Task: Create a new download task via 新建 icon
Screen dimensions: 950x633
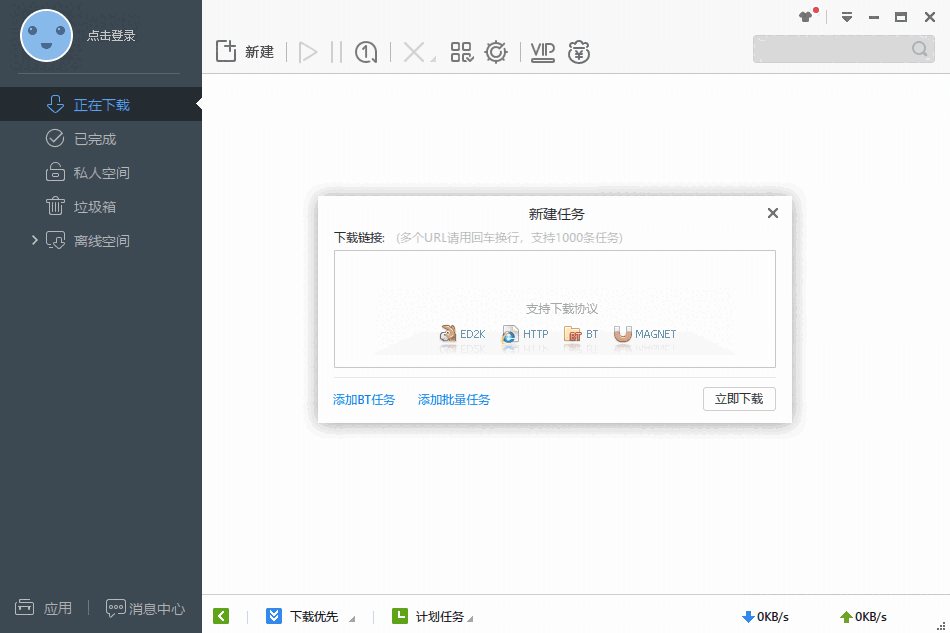Action: point(243,51)
